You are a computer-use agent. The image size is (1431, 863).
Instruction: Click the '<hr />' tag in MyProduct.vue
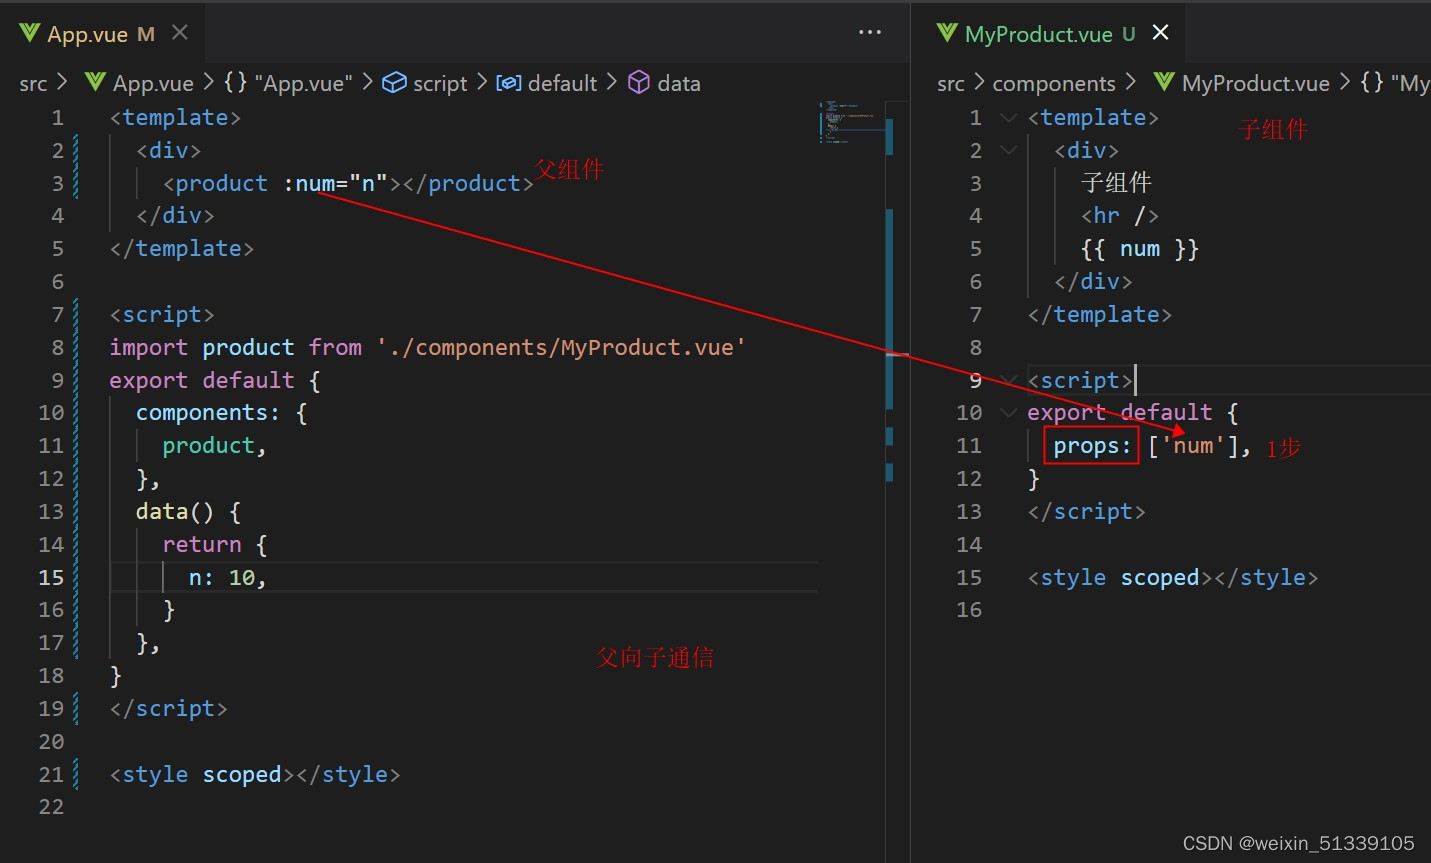(x=1119, y=216)
